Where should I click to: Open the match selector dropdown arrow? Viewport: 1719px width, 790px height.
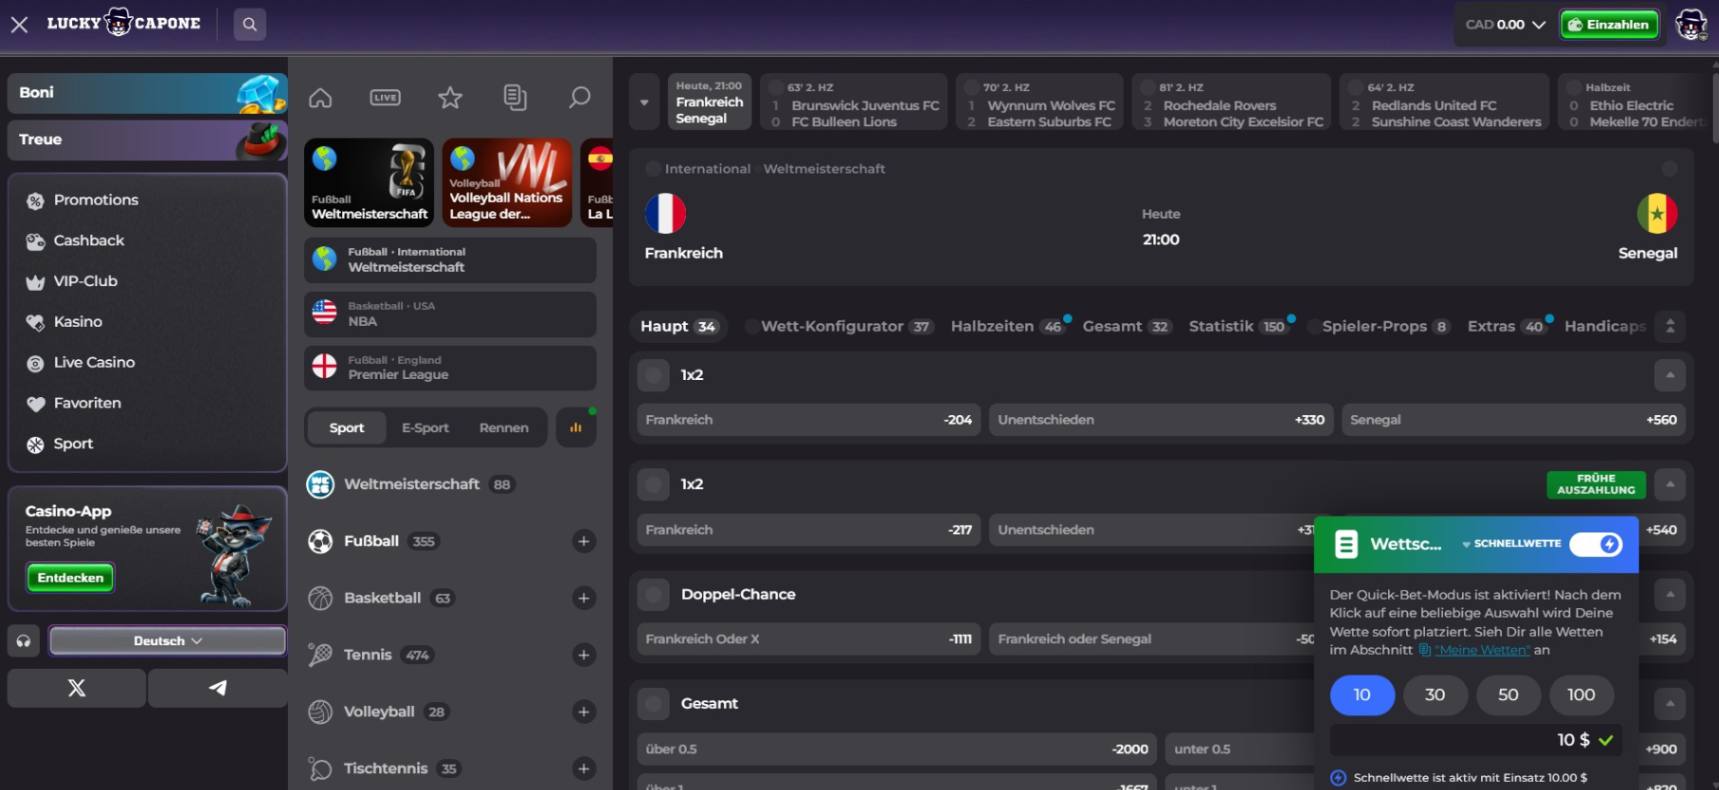click(644, 102)
